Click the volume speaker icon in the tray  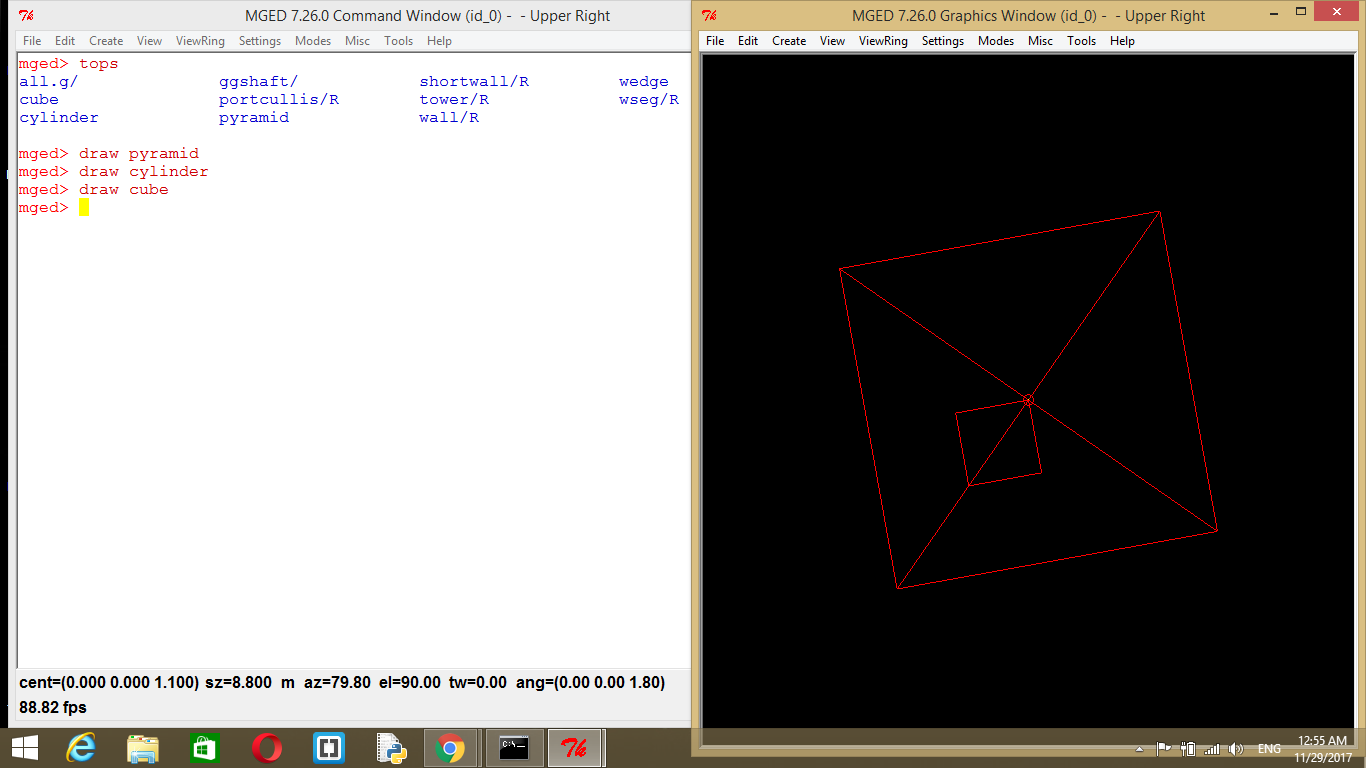[x=1236, y=749]
